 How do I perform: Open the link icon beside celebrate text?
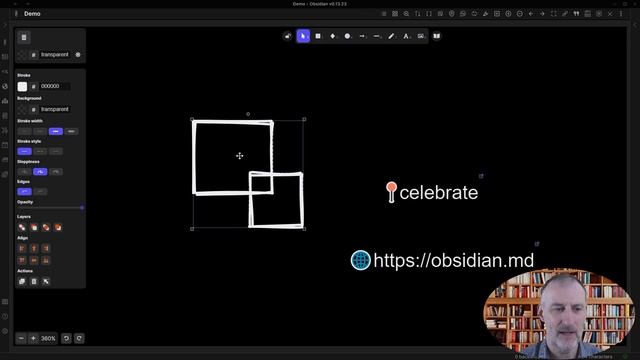(481, 176)
